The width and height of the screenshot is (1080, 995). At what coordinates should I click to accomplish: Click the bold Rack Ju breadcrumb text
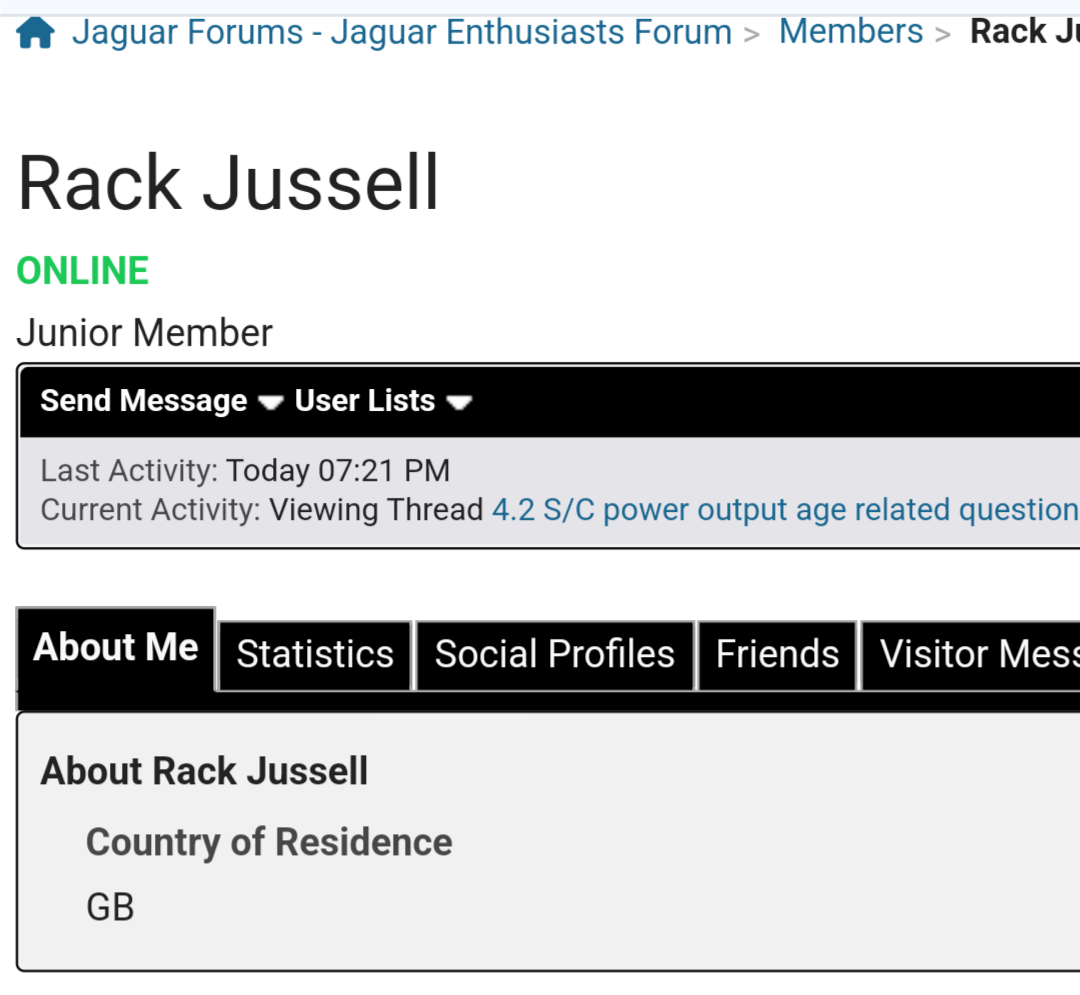pyautogui.click(x=1024, y=32)
